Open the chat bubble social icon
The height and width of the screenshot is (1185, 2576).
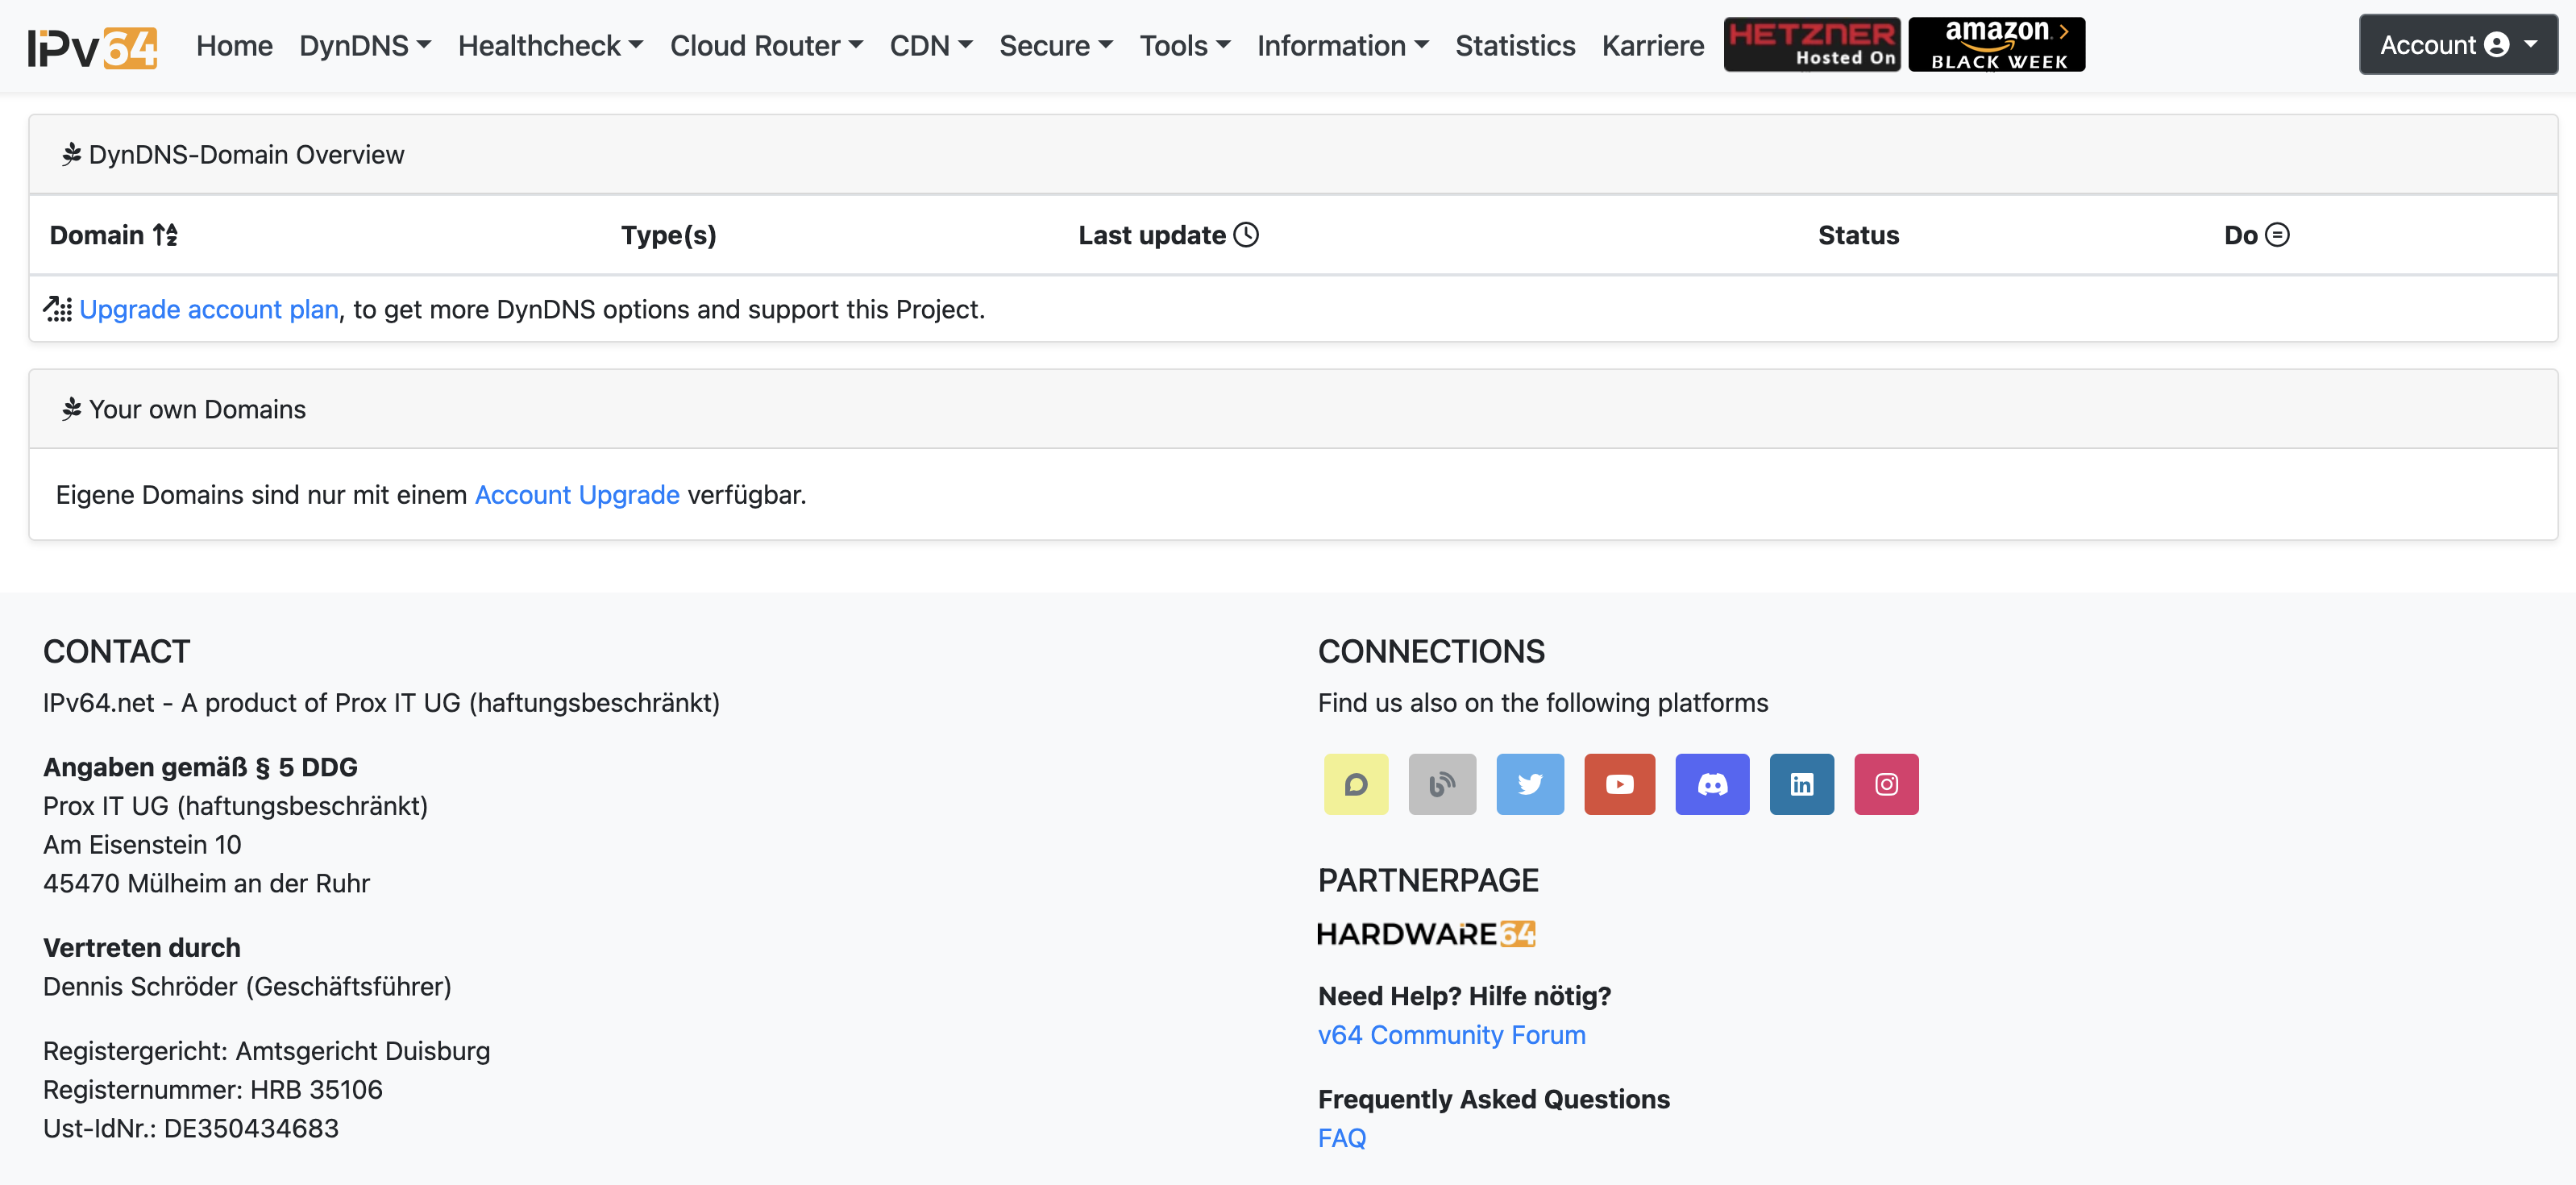[1355, 784]
